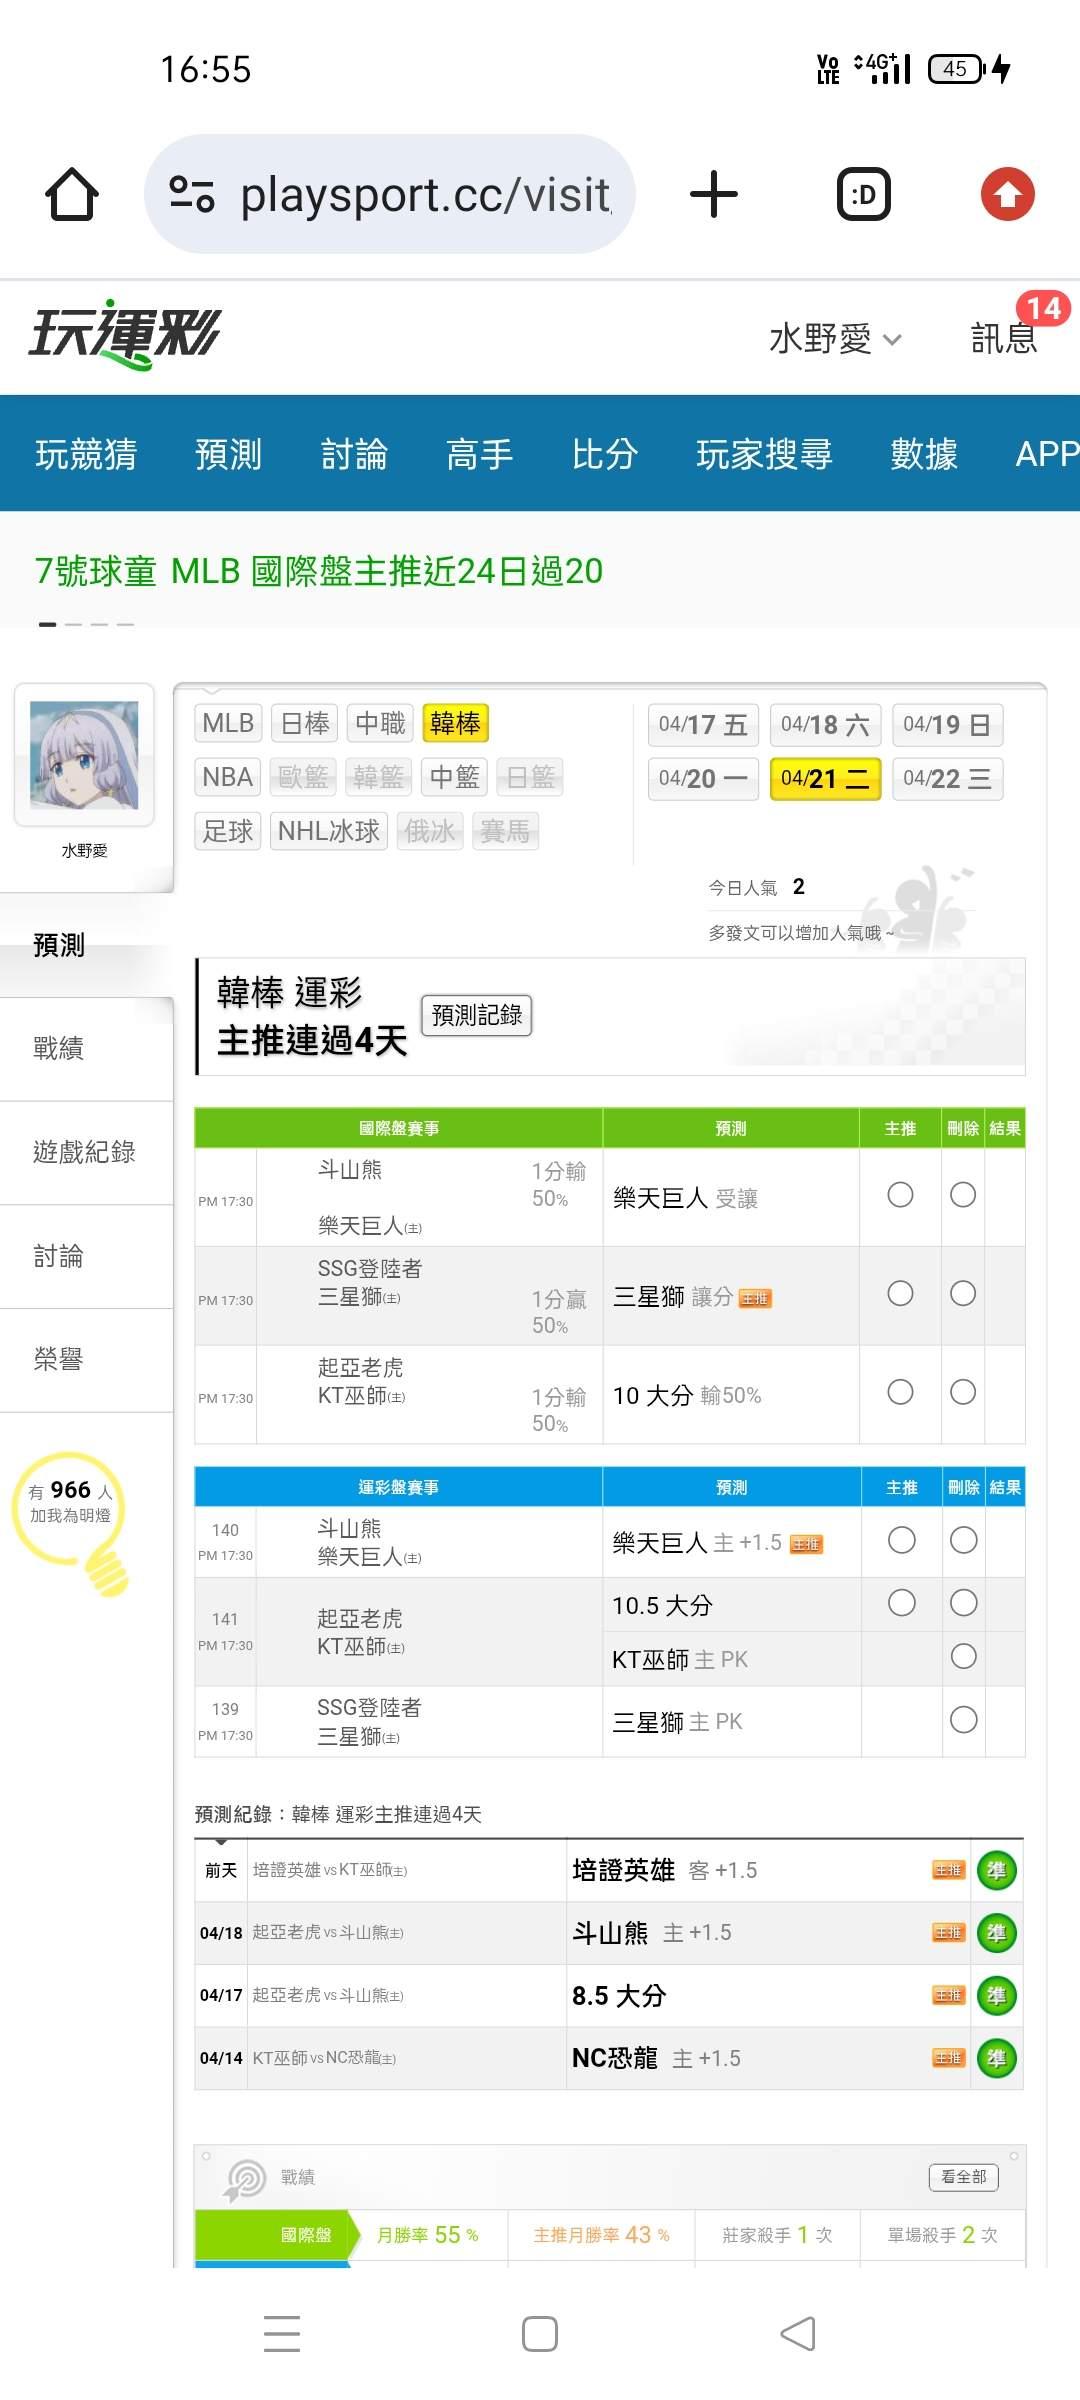Click the 主推 tag beside 三星獅 讓分
Viewport: 1080px width, 2400px height.
pos(755,1299)
